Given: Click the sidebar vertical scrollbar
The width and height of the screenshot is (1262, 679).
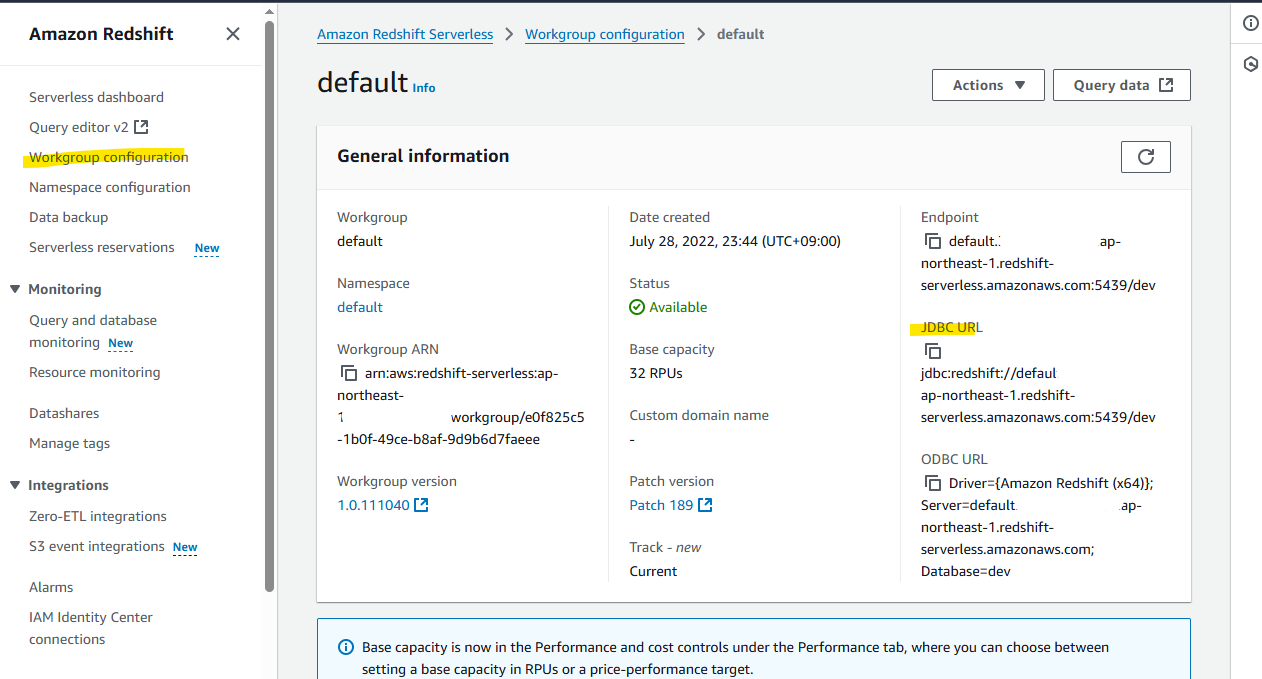Looking at the screenshot, I should pyautogui.click(x=269, y=305).
